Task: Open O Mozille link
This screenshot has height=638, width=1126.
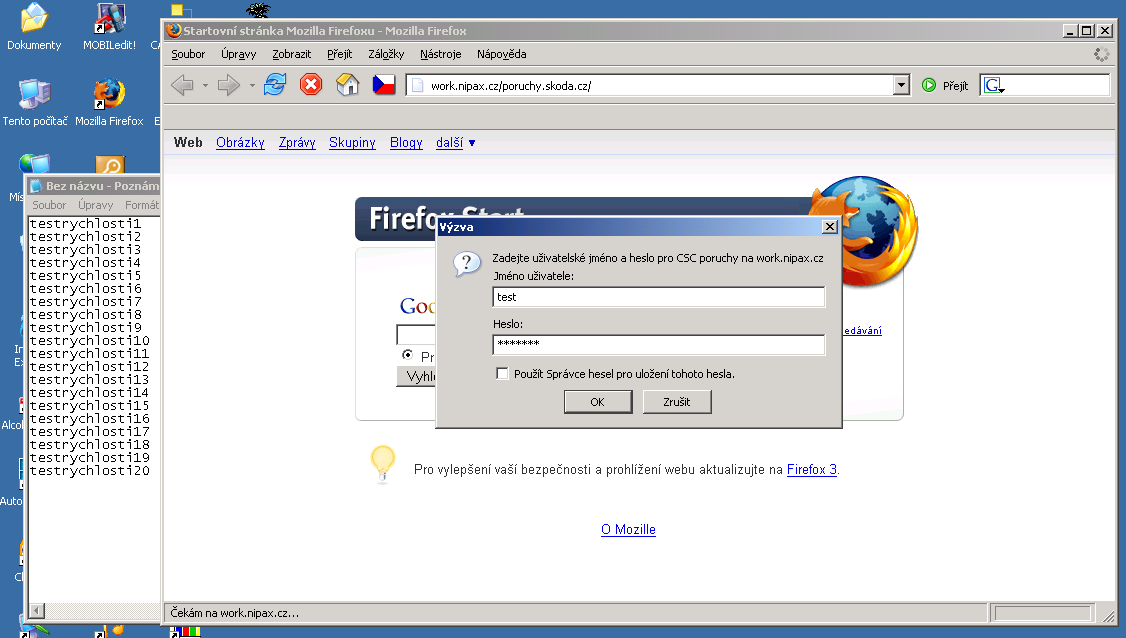Action: (x=628, y=530)
